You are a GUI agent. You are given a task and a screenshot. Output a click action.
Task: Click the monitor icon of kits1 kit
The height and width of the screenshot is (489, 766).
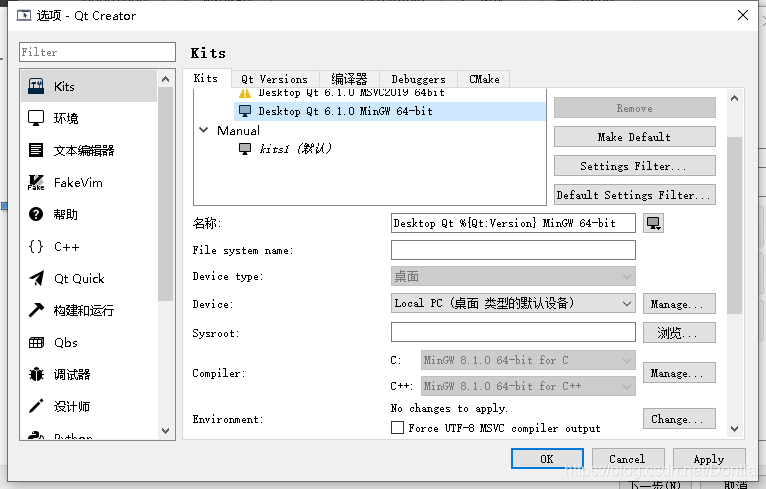coord(245,149)
